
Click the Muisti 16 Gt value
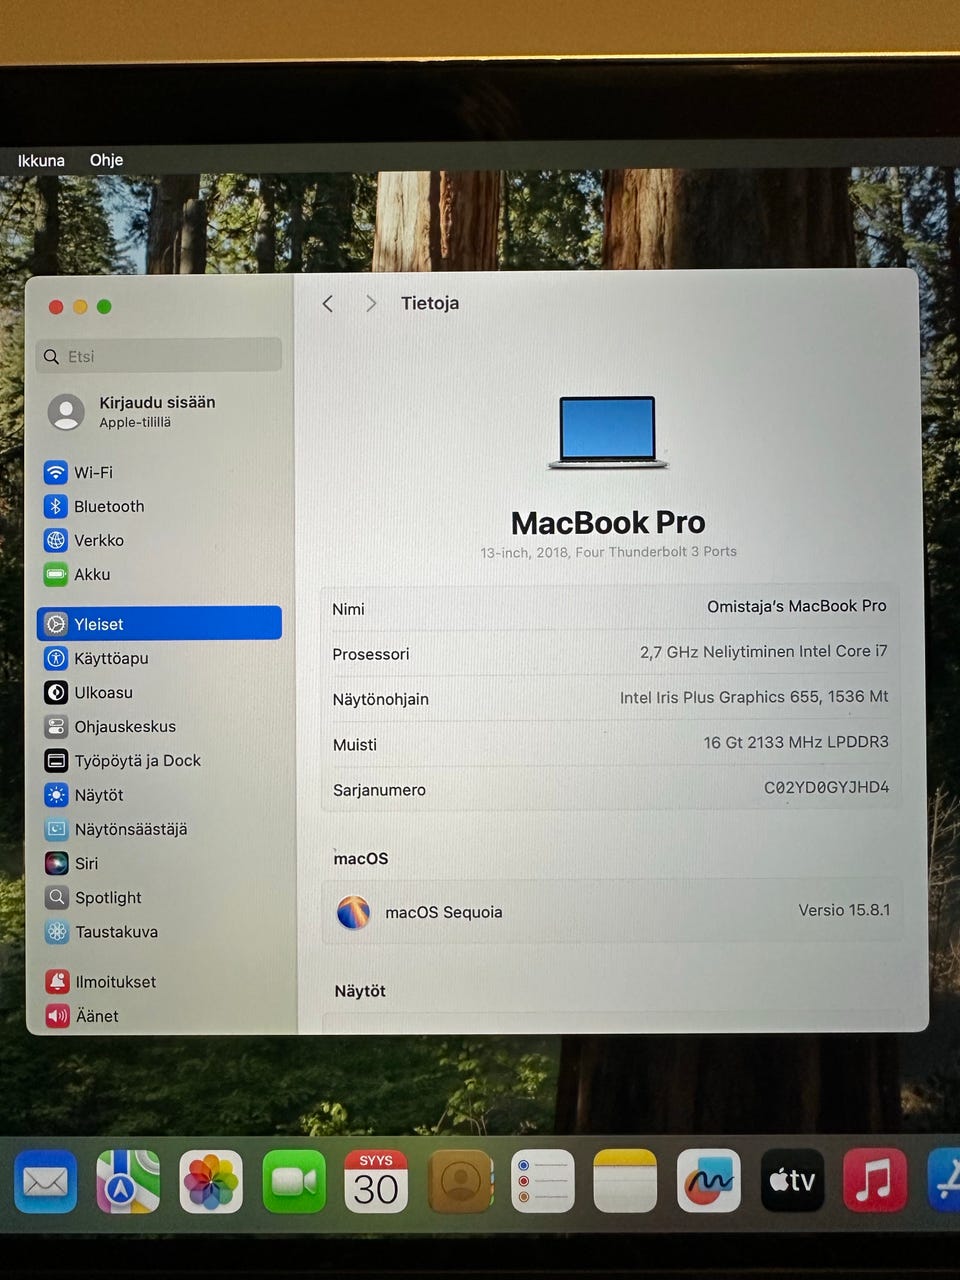click(796, 742)
